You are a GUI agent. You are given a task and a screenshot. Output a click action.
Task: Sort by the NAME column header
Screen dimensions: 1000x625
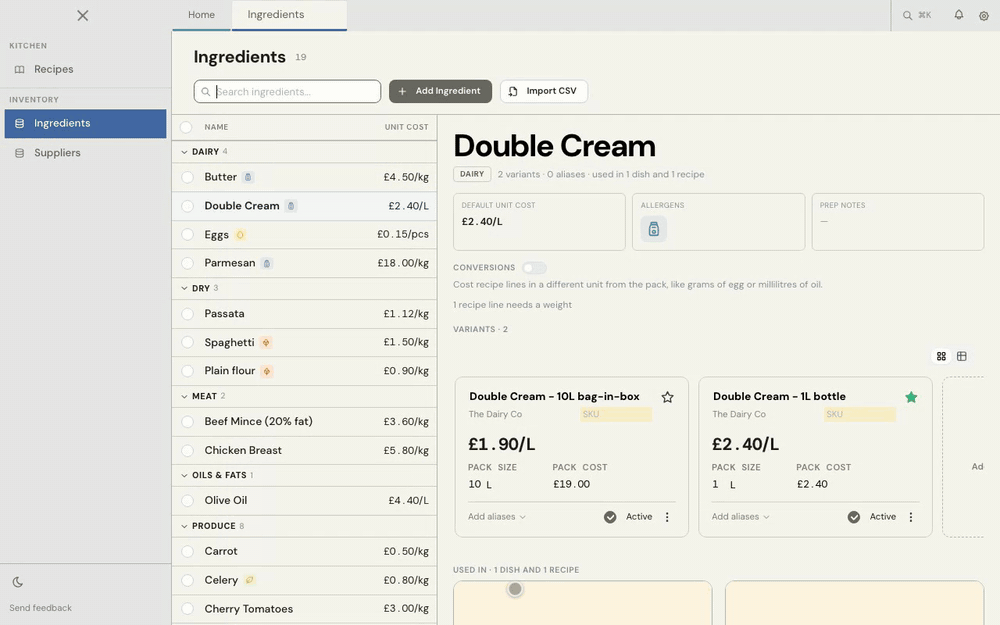click(216, 127)
